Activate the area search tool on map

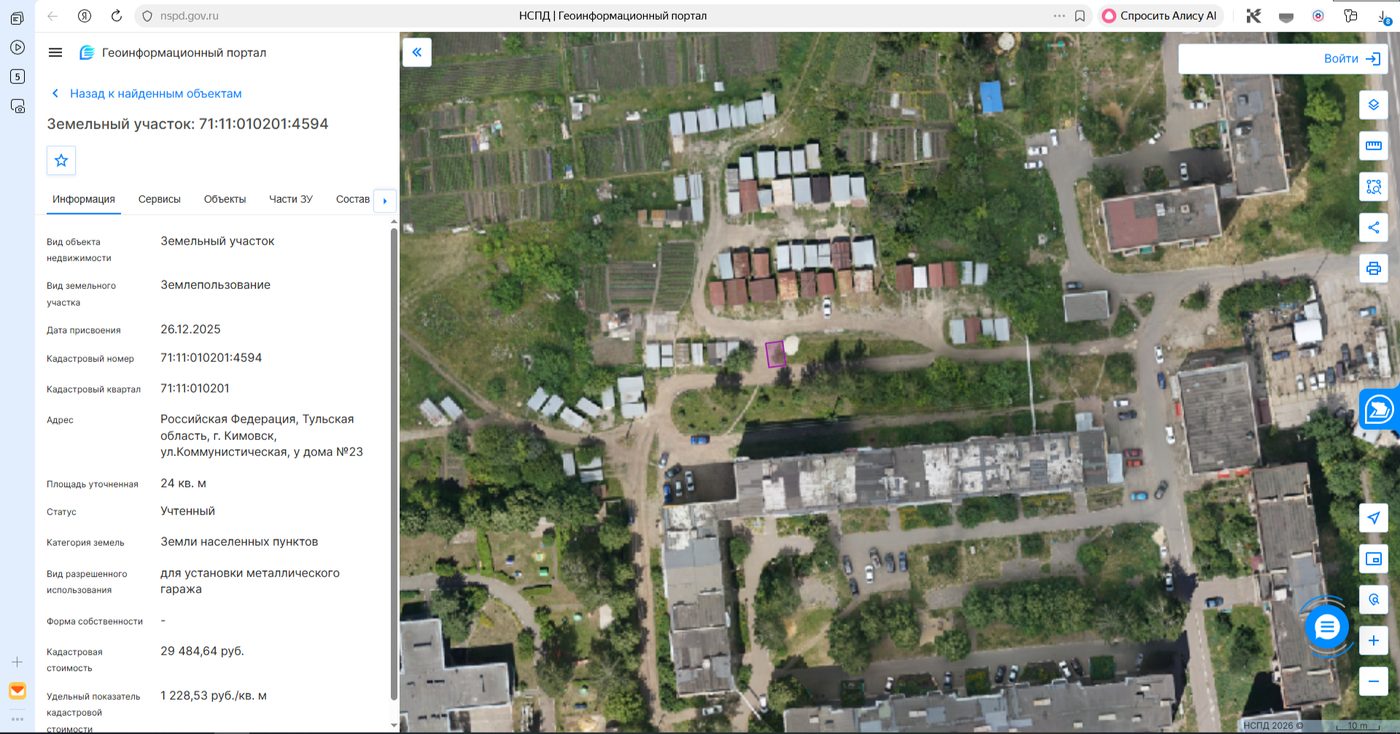(x=1373, y=186)
